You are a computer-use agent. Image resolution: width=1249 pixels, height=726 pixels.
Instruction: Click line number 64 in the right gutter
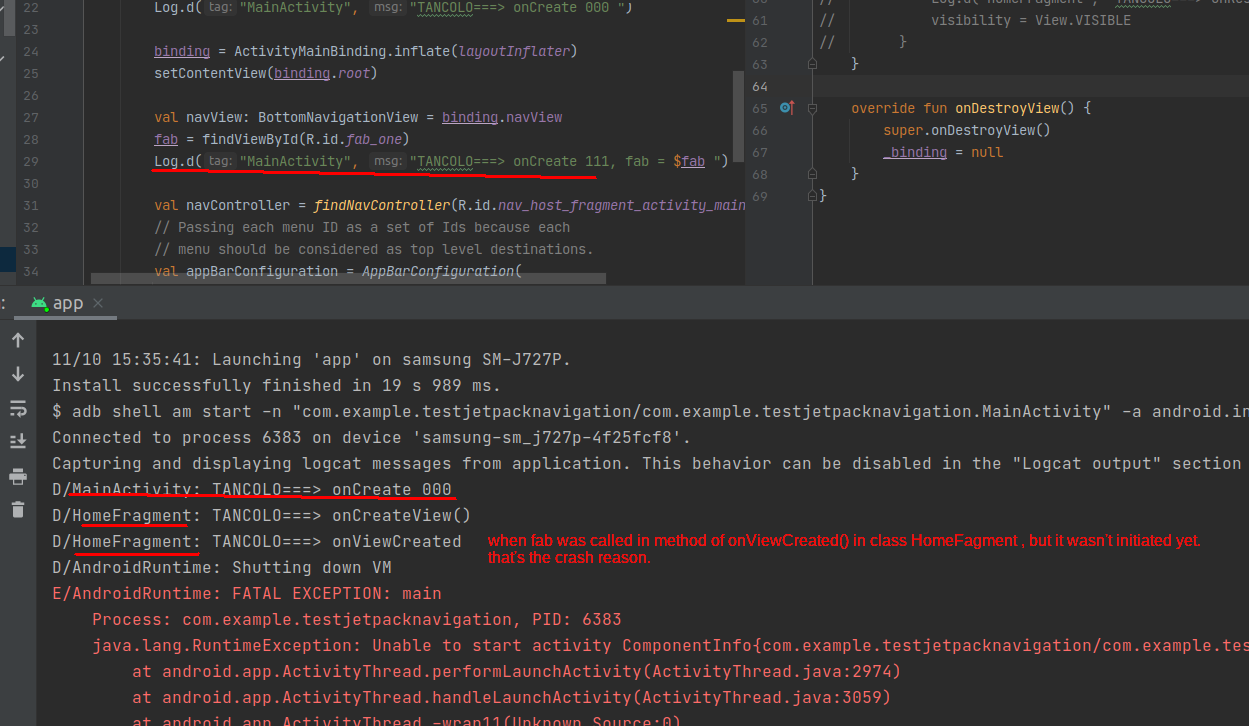[760, 86]
